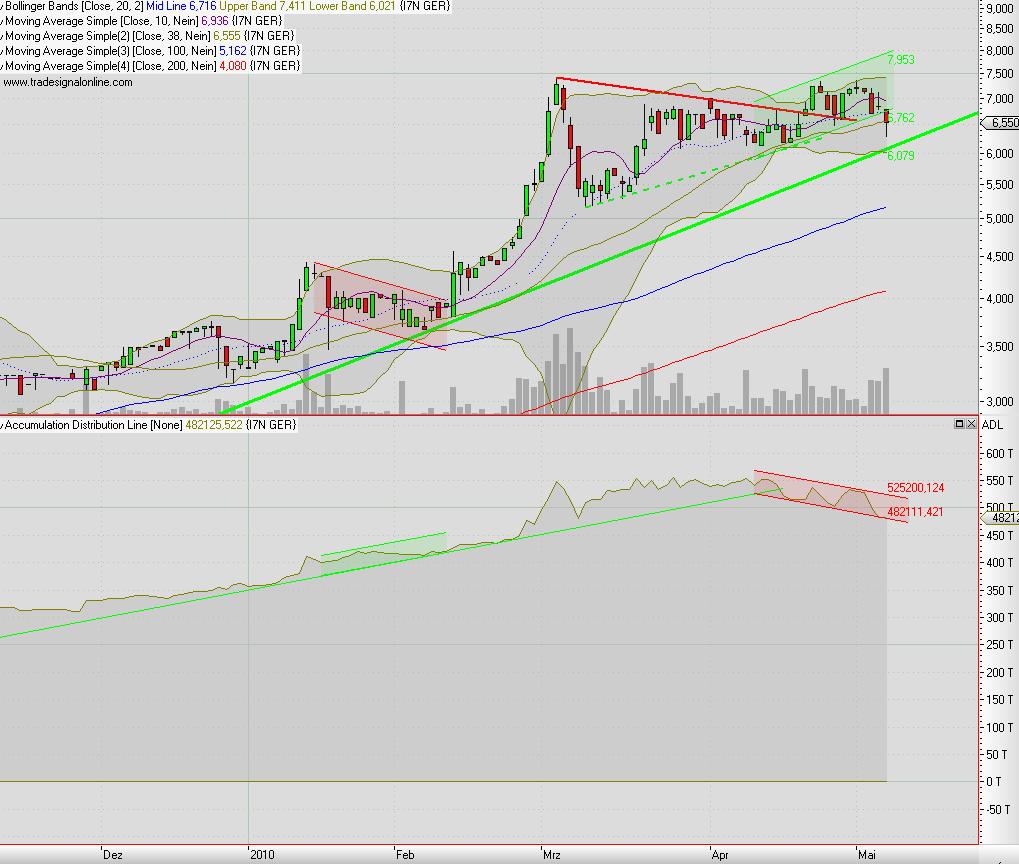1019x864 pixels.
Task: Click the Mrz date axis label
Action: pyautogui.click(x=552, y=855)
